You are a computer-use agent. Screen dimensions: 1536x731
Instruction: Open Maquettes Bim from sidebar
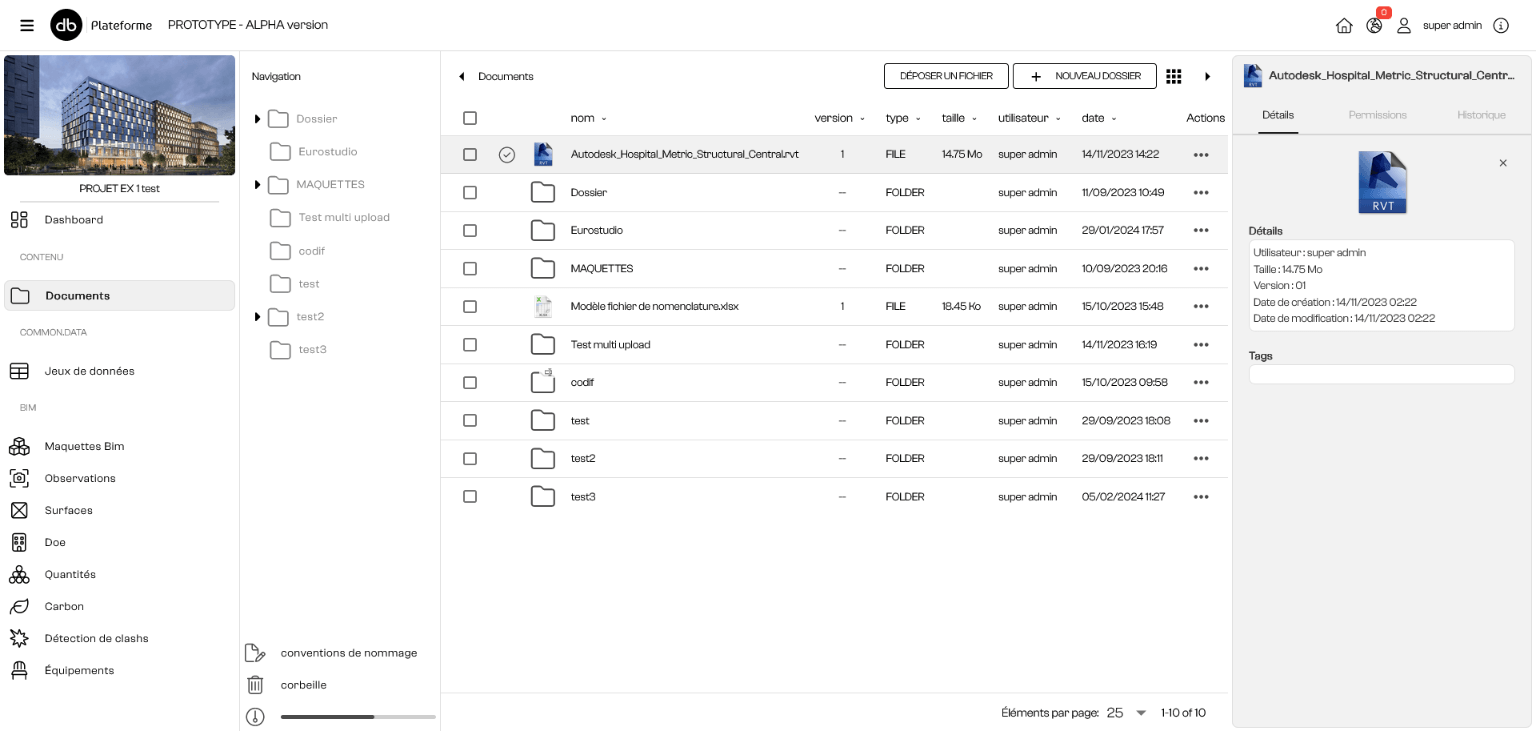(84, 446)
